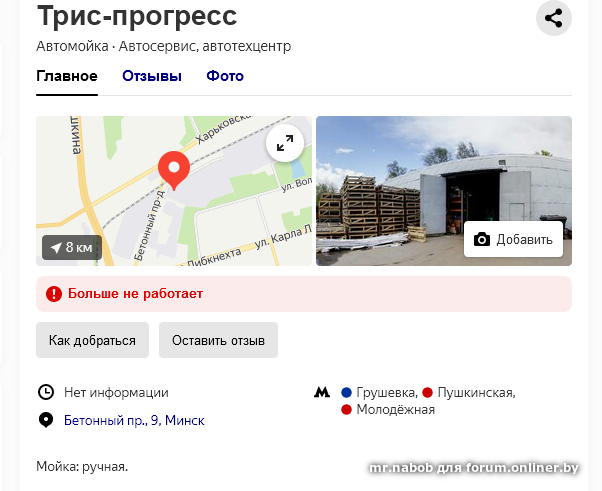
Task: Expand the map to fullscreen
Action: click(x=285, y=143)
